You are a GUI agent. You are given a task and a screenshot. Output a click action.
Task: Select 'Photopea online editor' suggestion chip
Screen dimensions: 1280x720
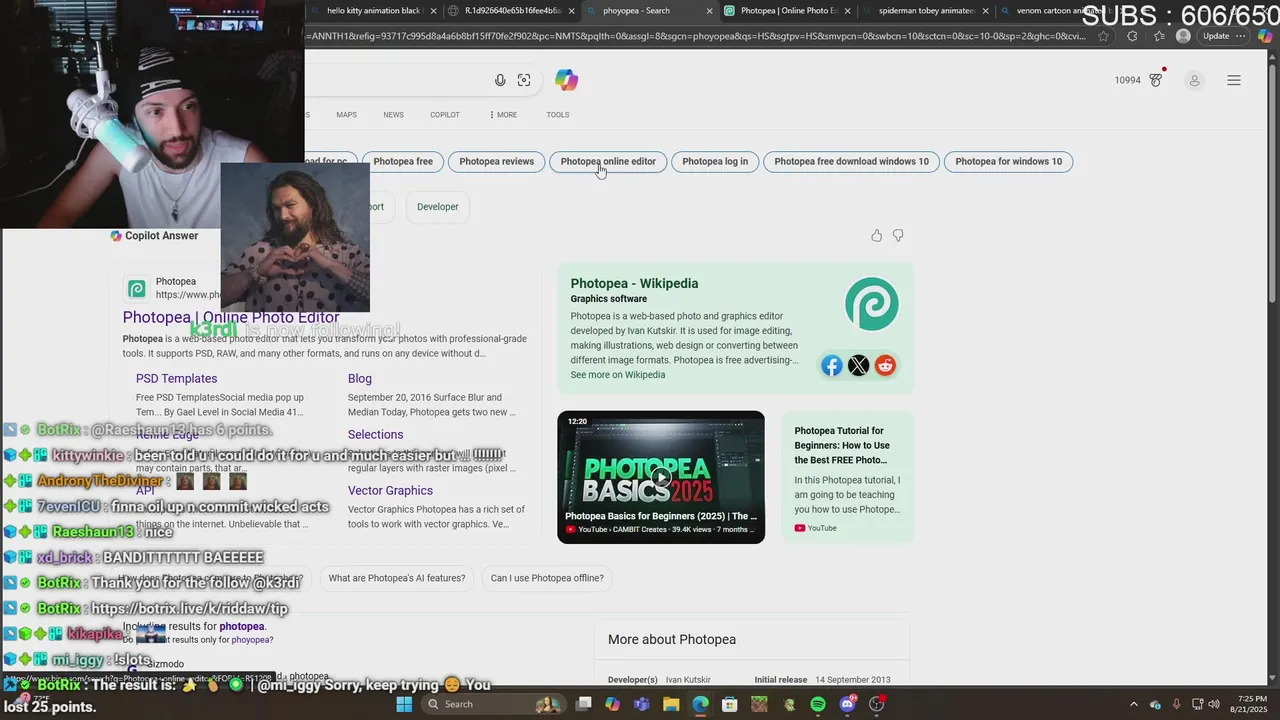tap(608, 161)
